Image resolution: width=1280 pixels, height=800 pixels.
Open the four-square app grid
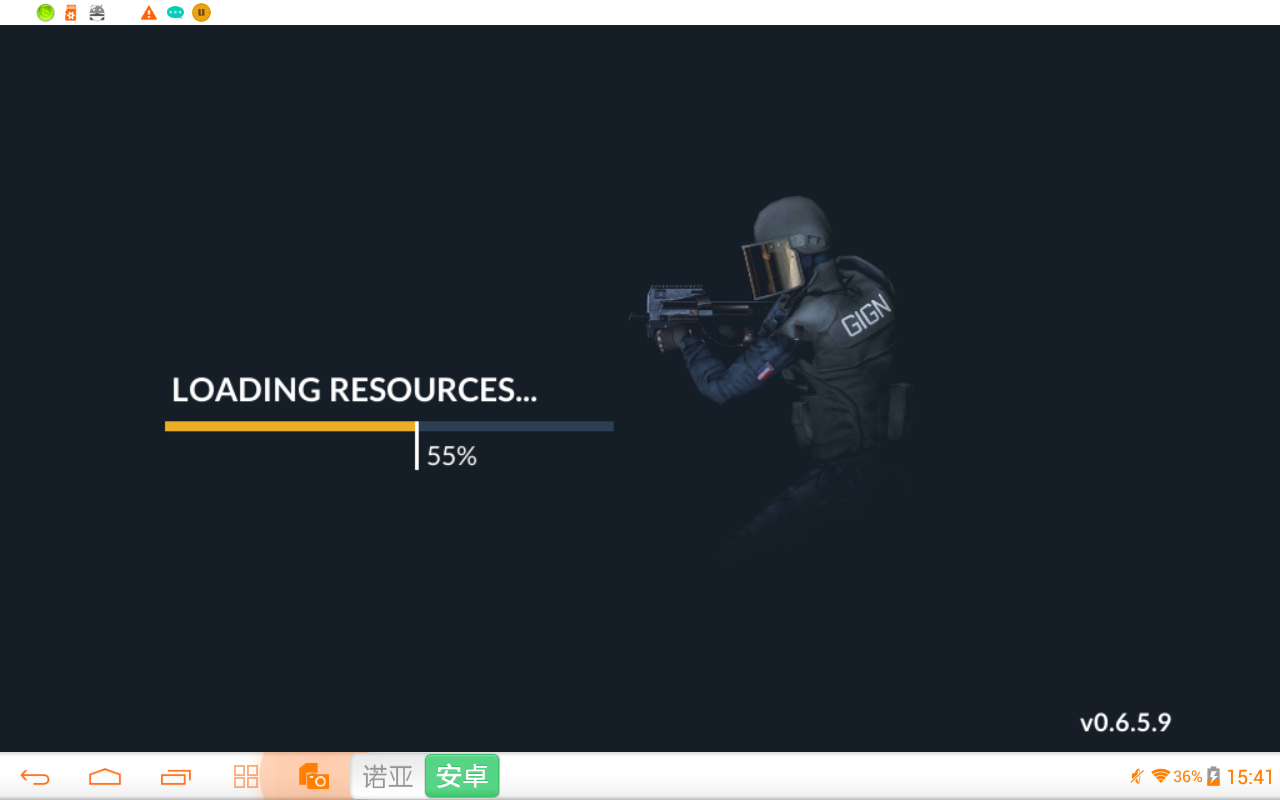246,777
